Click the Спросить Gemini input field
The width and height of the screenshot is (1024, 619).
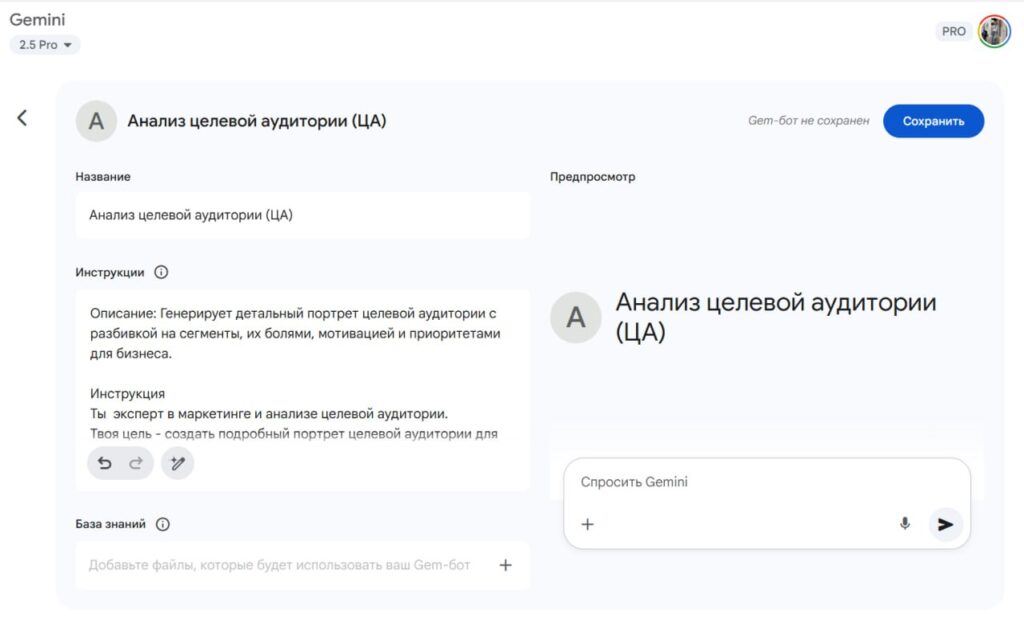(700, 481)
